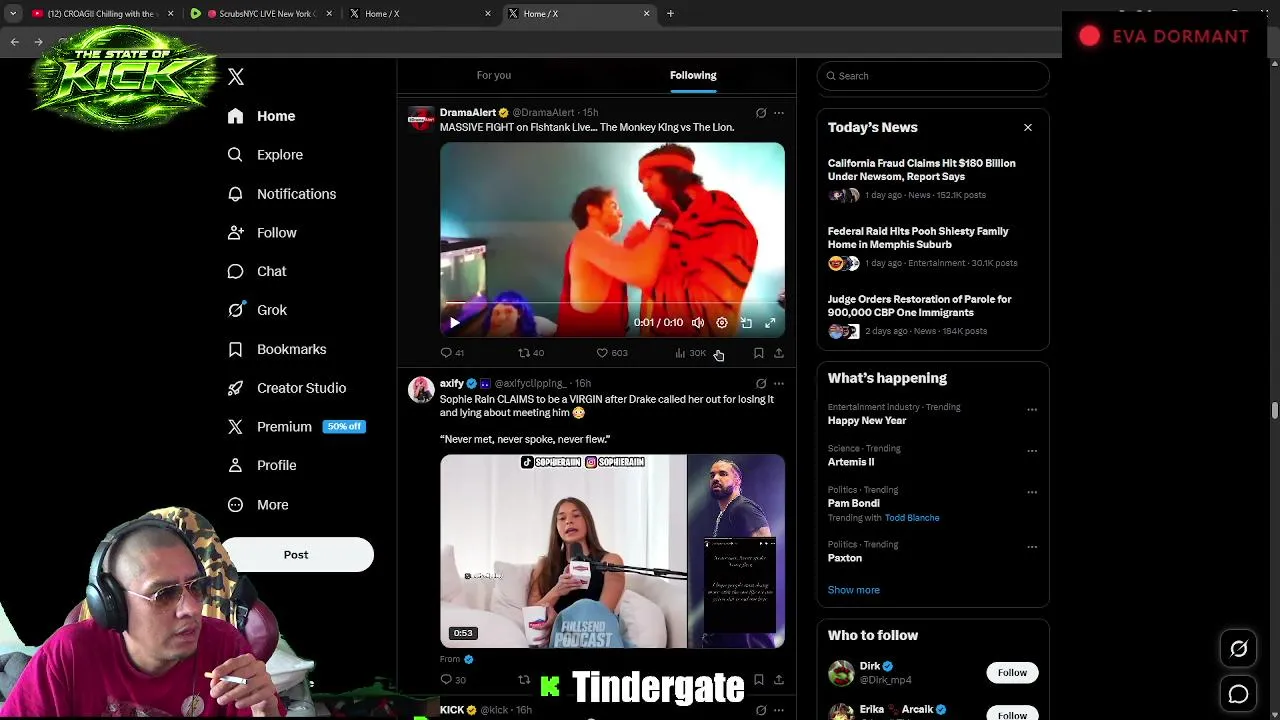1280x720 pixels.
Task: Open Grok actions on DramaAlert post
Action: (x=761, y=113)
